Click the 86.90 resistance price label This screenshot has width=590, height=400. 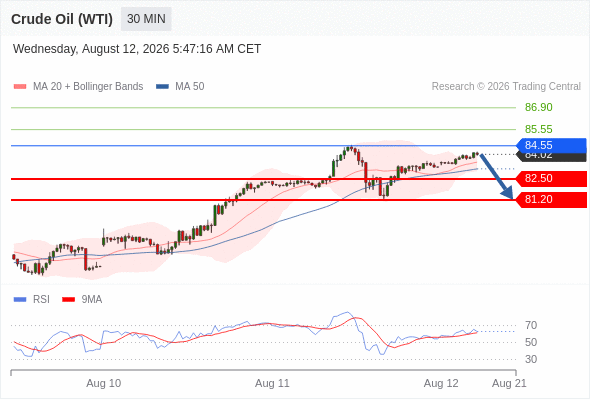pyautogui.click(x=538, y=108)
